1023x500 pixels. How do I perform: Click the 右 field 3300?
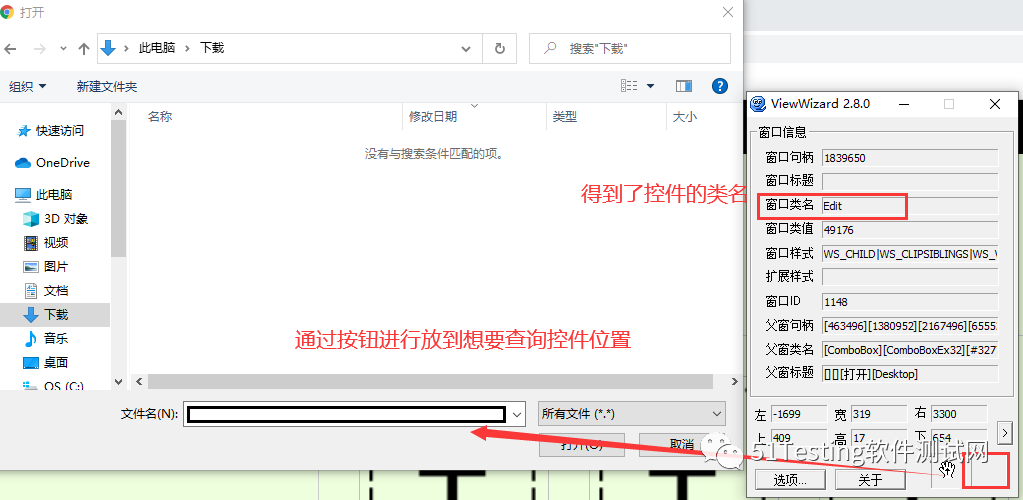pyautogui.click(x=959, y=414)
